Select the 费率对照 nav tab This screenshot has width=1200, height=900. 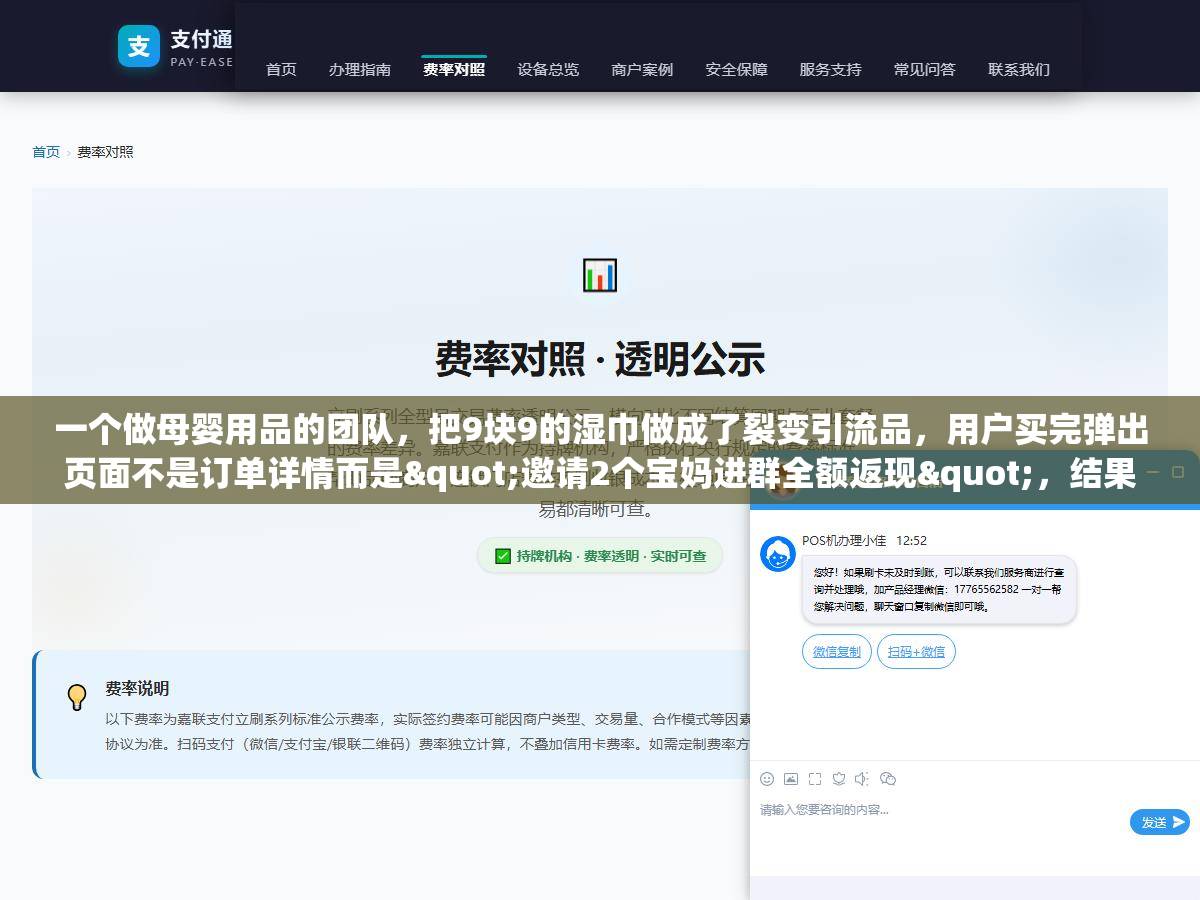(454, 69)
